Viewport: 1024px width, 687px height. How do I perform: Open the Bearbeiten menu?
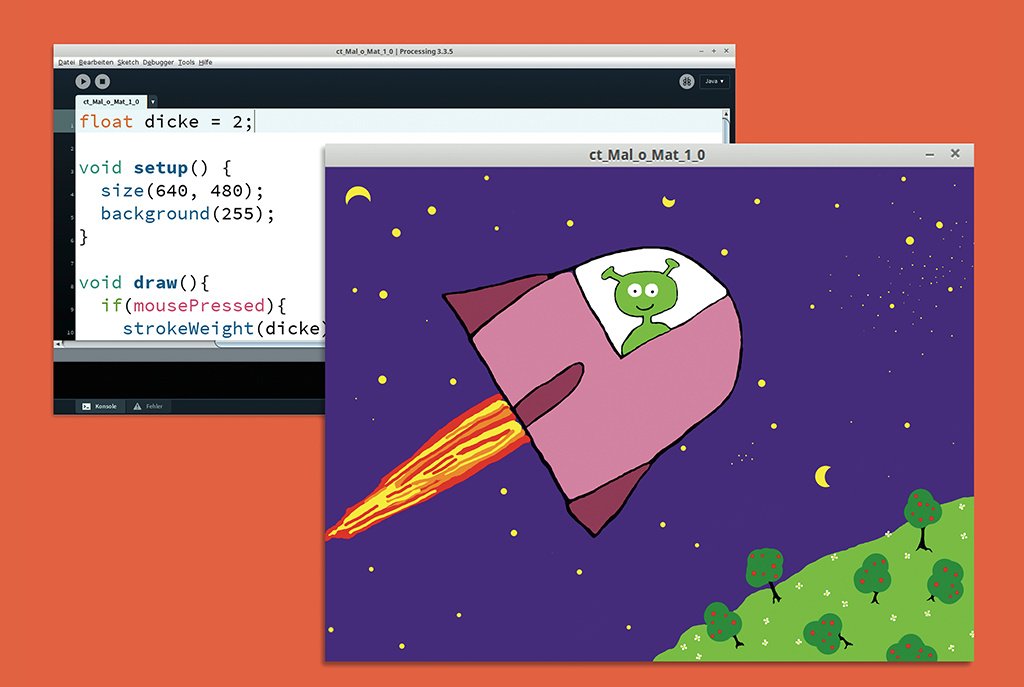click(x=96, y=62)
